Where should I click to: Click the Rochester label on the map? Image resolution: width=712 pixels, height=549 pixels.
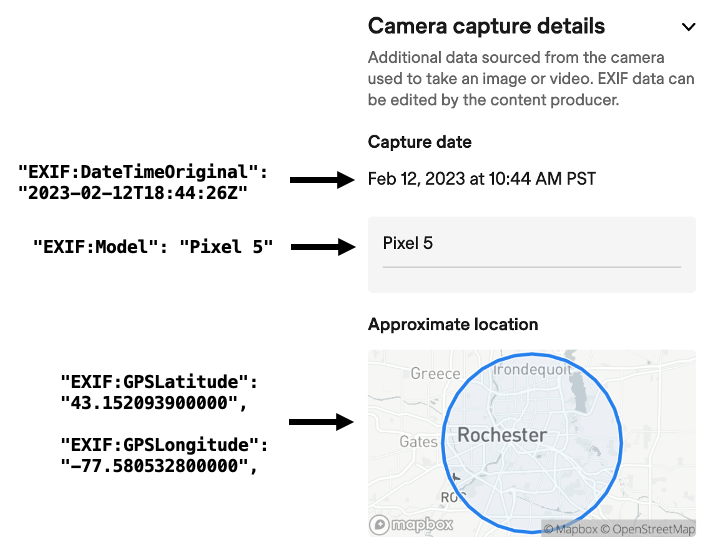click(502, 435)
